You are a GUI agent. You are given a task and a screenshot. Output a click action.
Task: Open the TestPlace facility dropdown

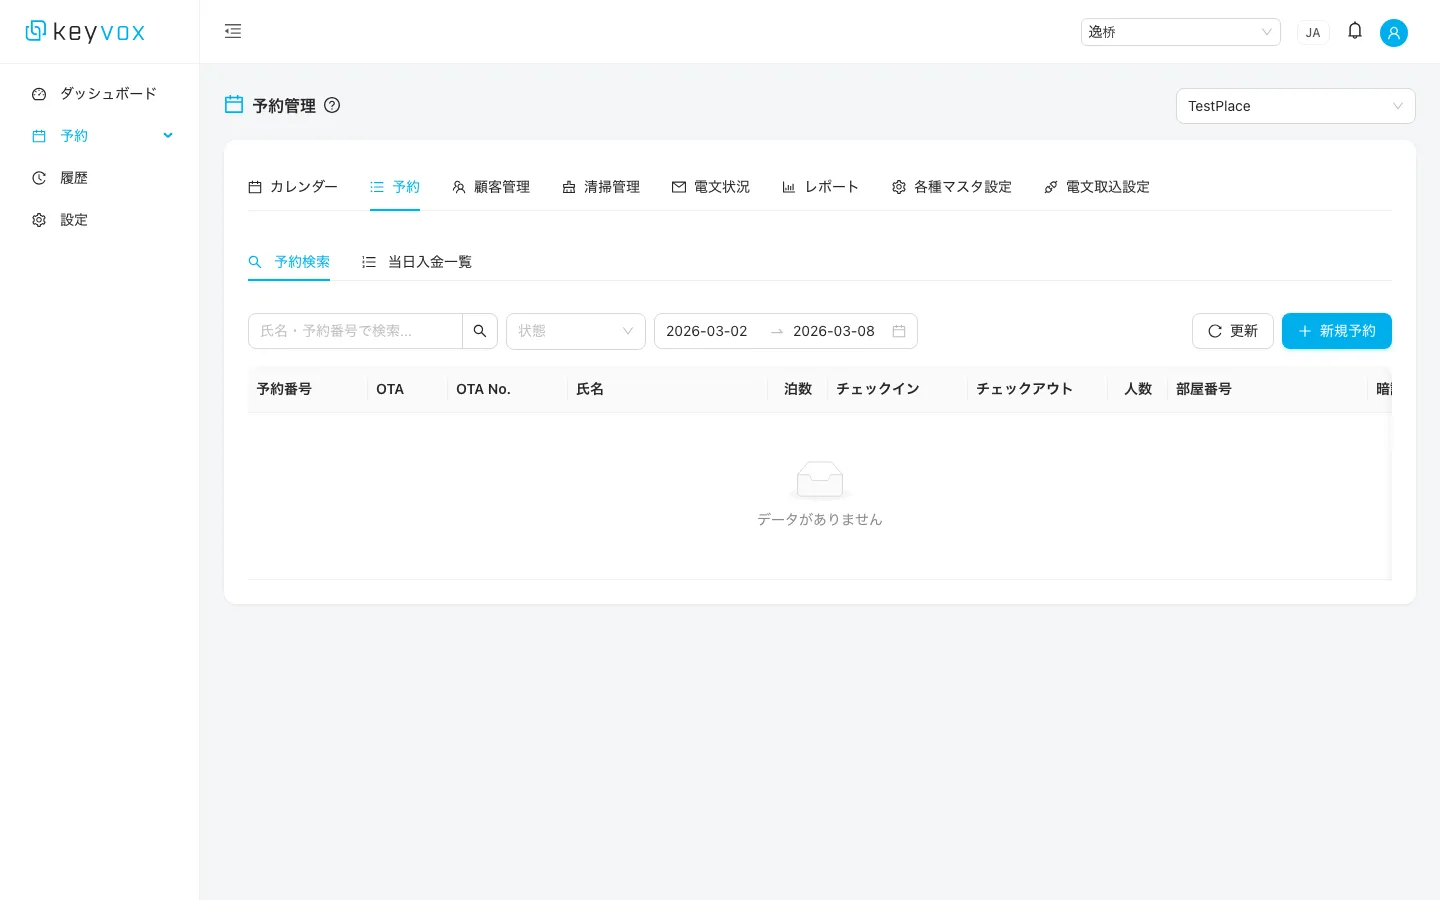(1296, 106)
